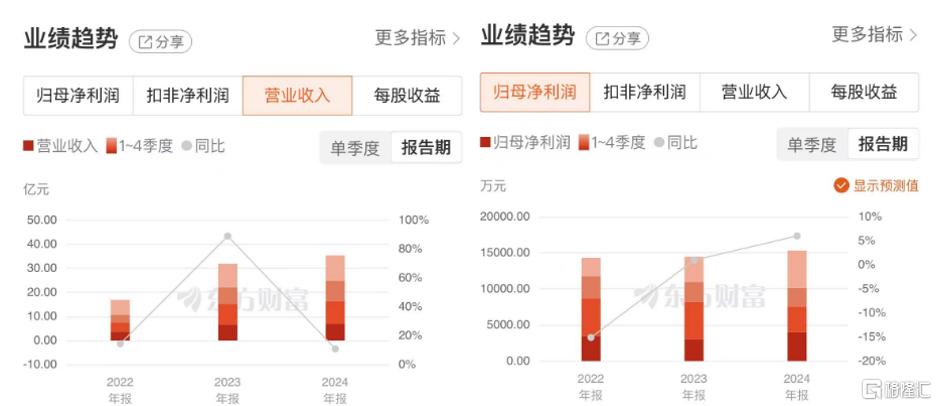
Task: Click 亿元 unit label in left chart
Action: [x=36, y=190]
